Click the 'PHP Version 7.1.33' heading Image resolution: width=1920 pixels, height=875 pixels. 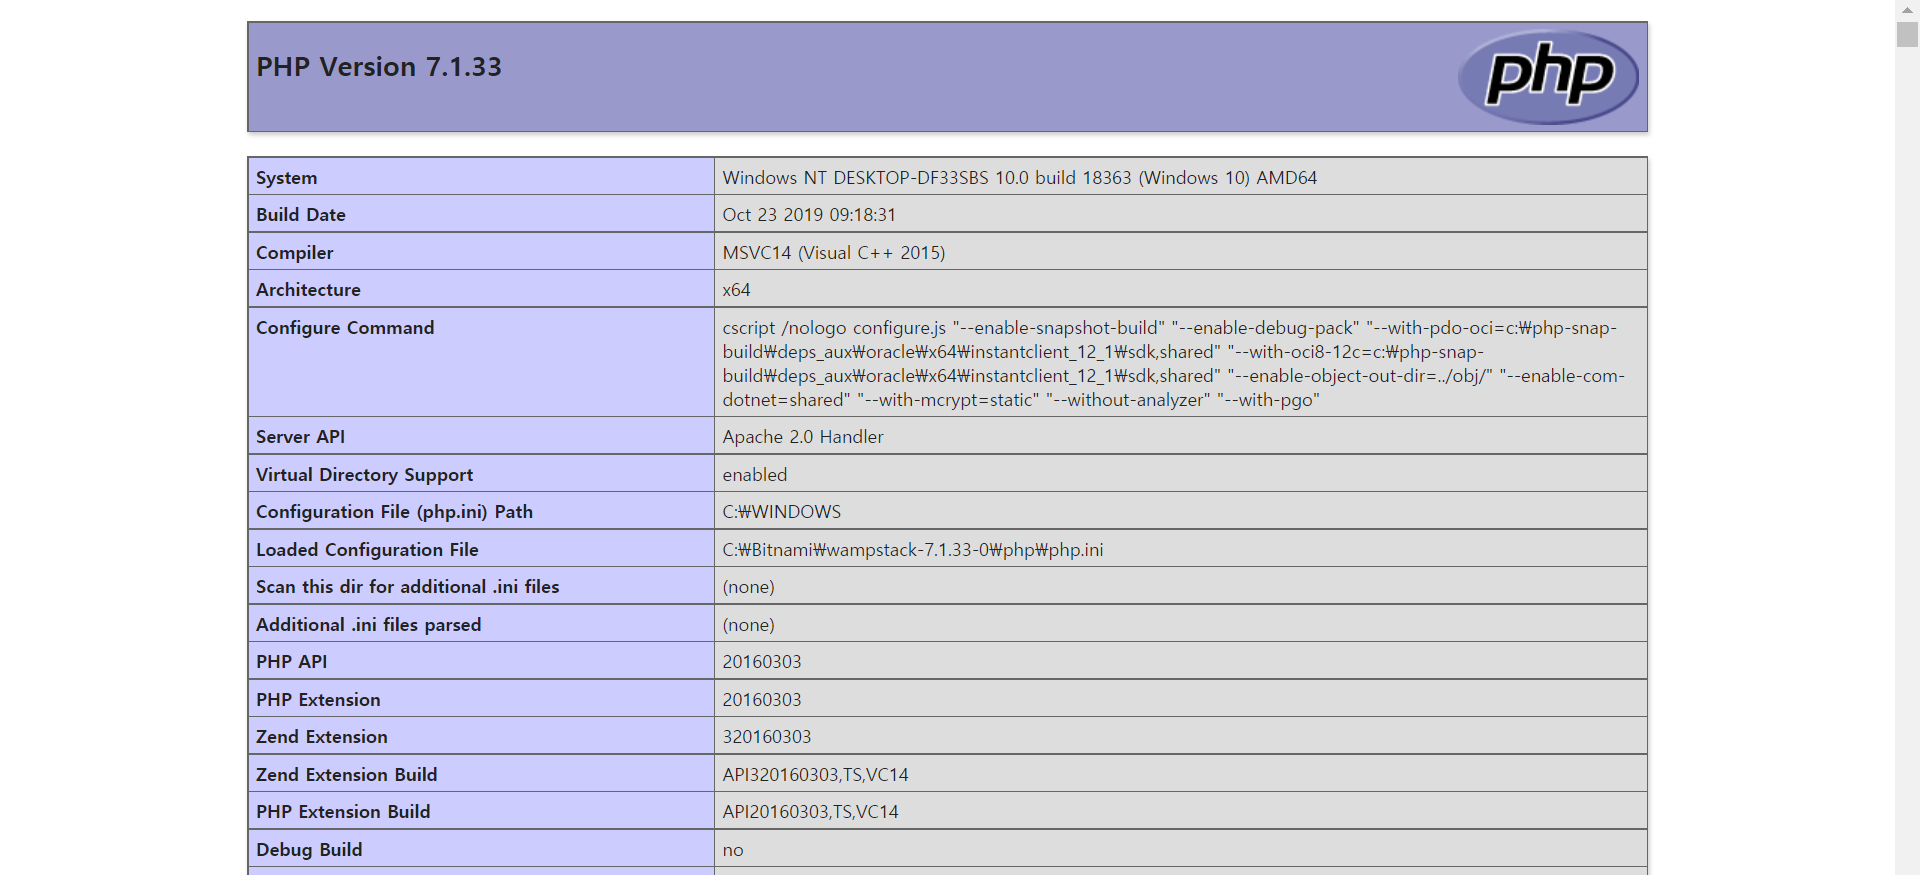pos(379,67)
